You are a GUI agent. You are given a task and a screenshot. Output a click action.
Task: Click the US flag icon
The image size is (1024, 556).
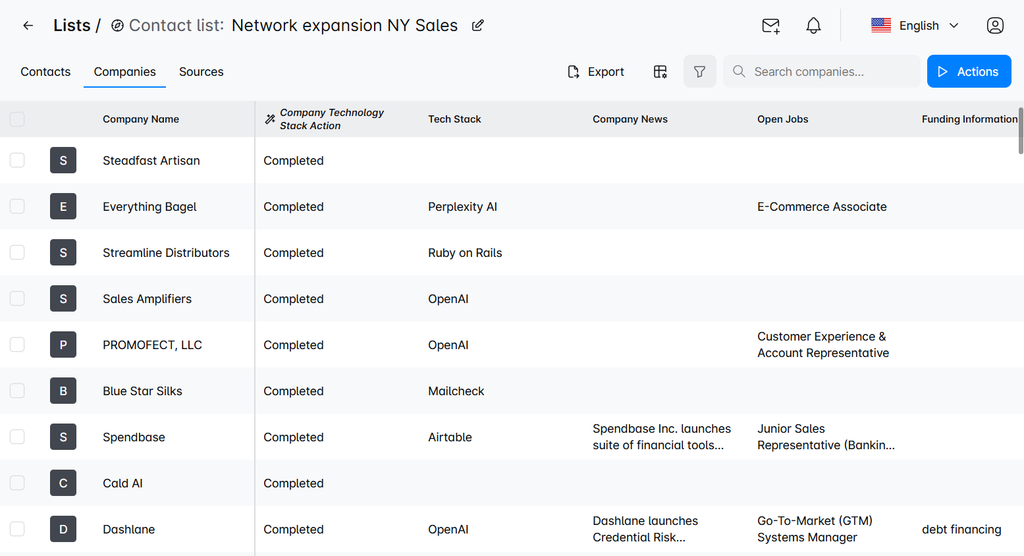(x=880, y=25)
